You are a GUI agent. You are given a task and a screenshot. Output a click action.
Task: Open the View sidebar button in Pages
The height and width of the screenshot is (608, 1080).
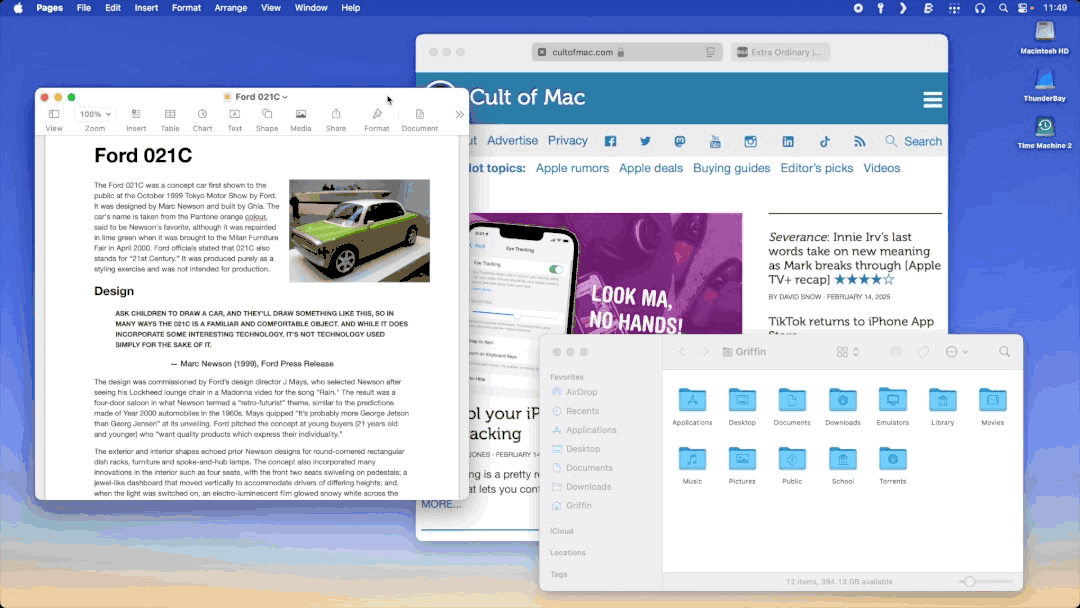click(x=54, y=114)
